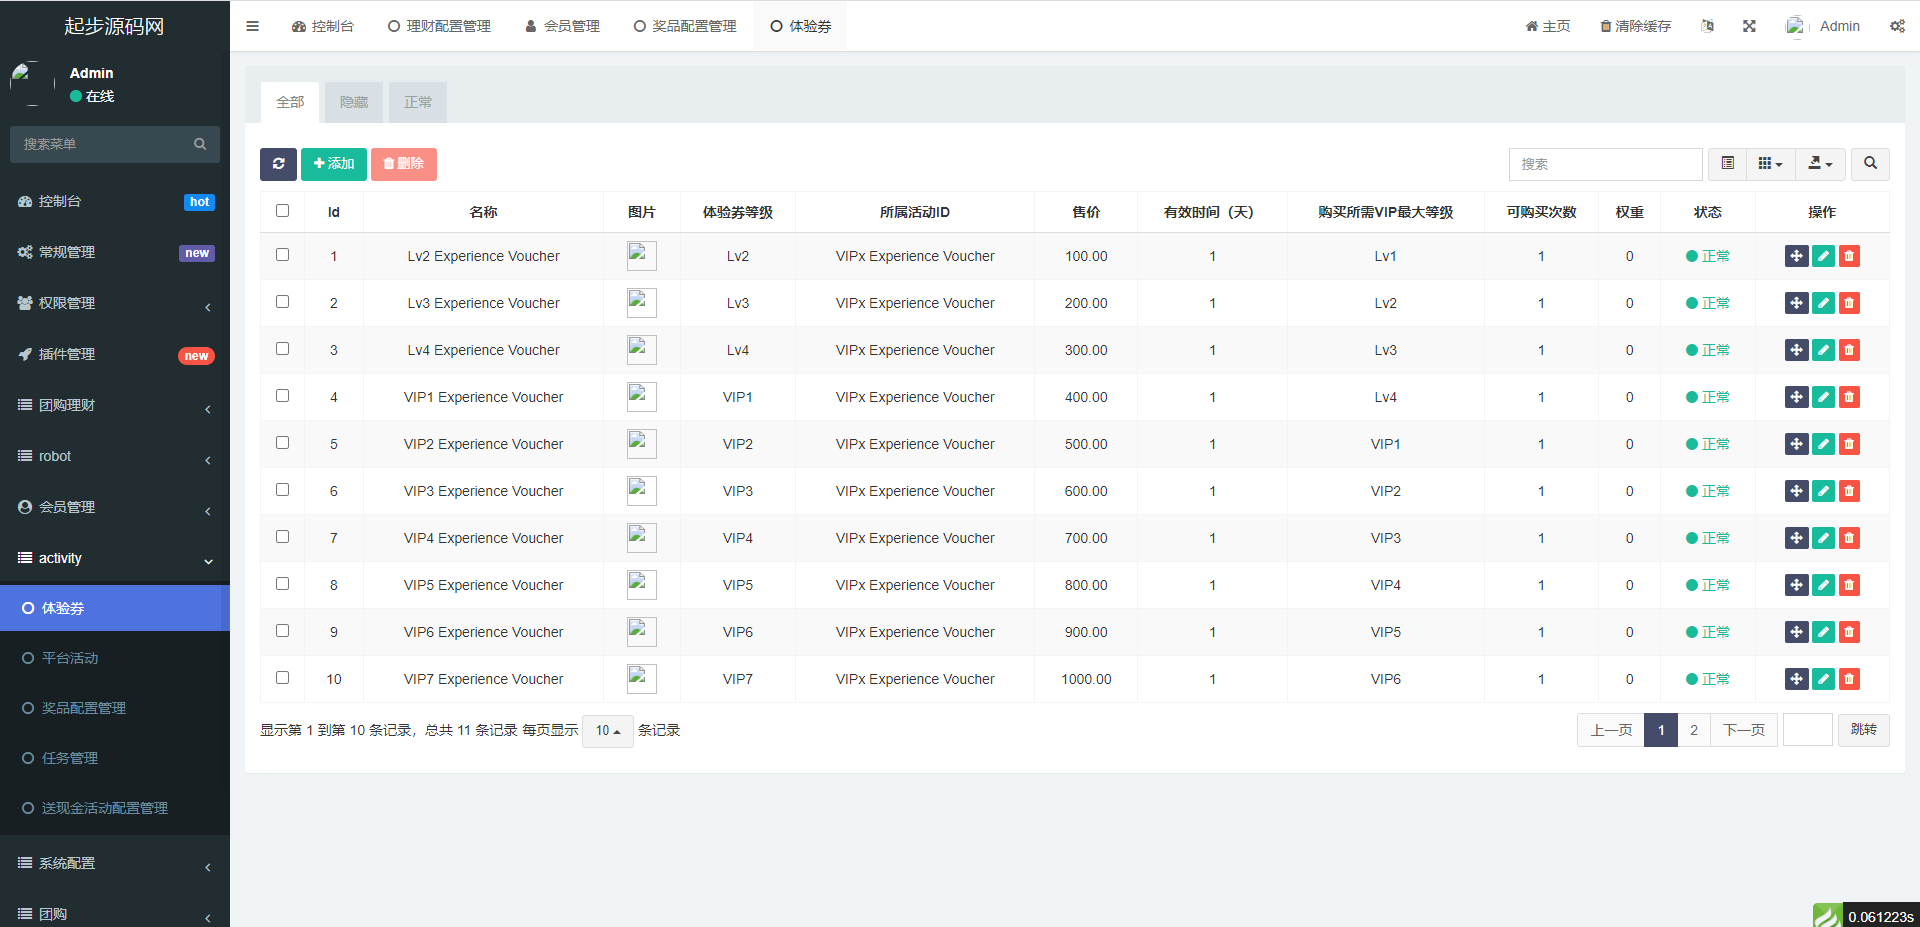Tick the checkbox for VIP5 Experience Voucher

(282, 584)
